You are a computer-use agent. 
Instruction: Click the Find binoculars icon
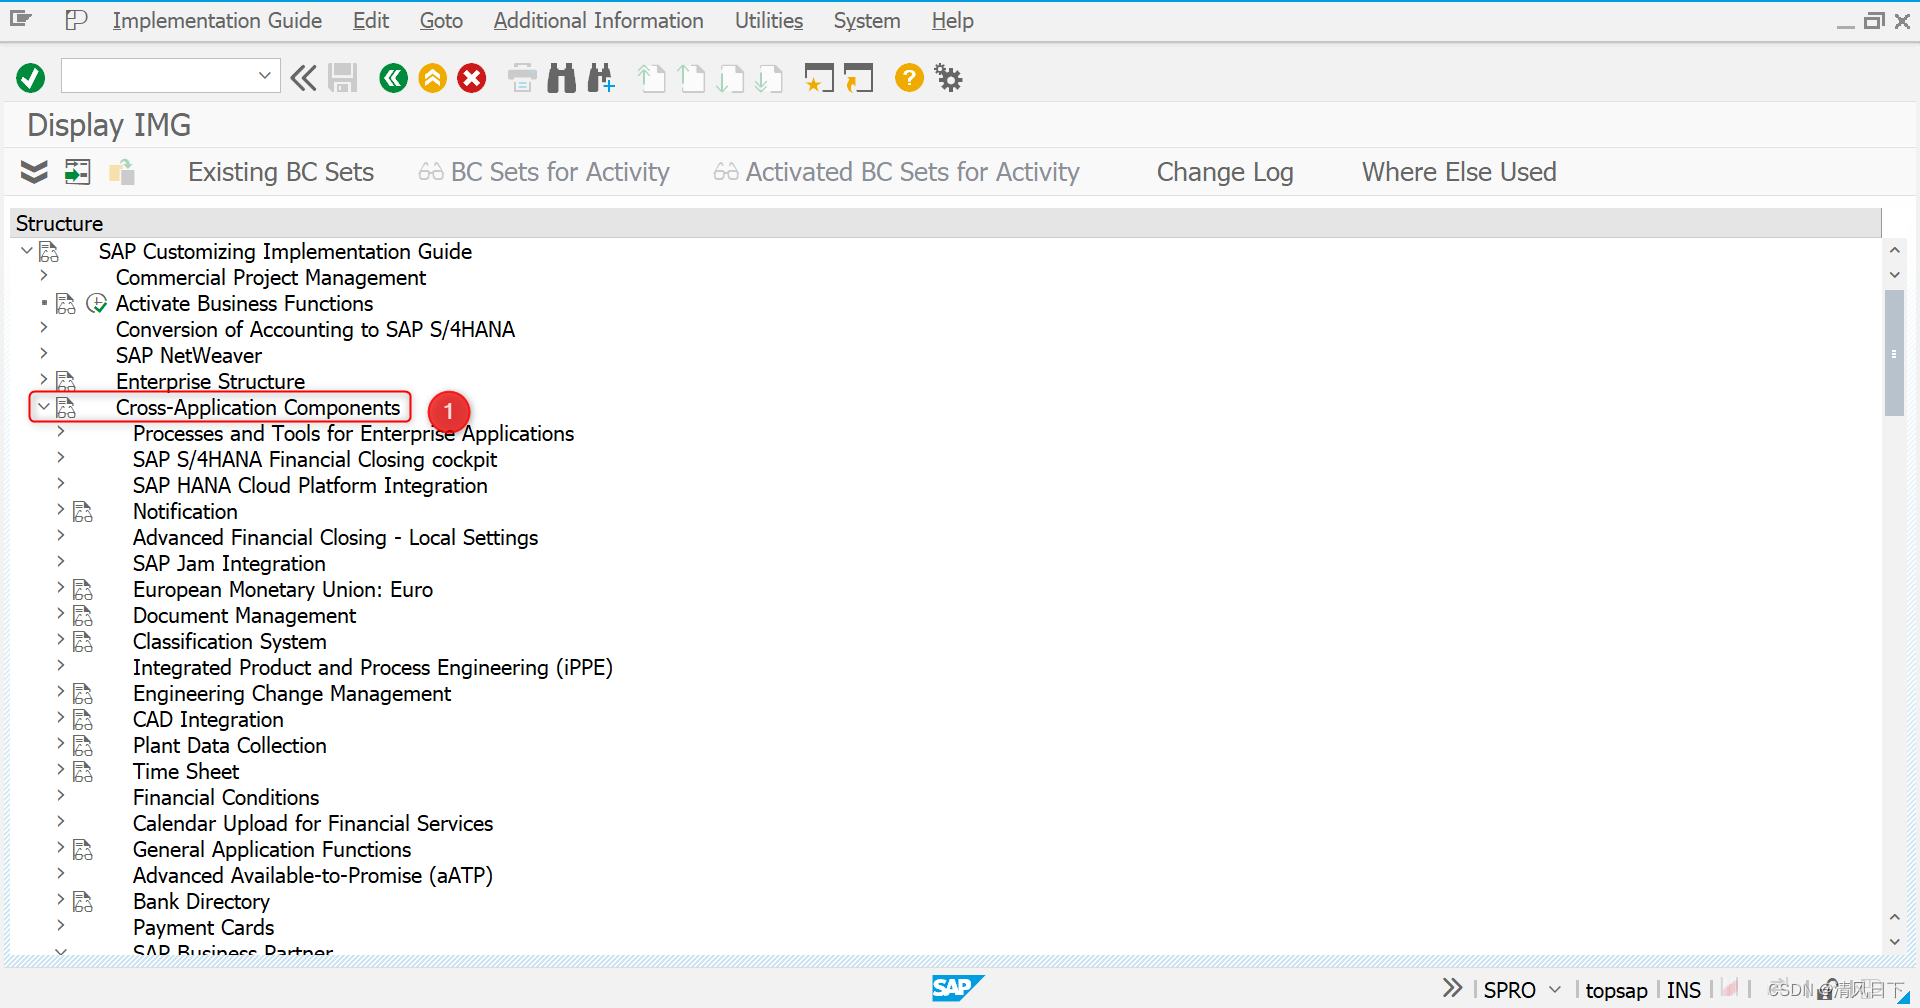click(x=562, y=78)
